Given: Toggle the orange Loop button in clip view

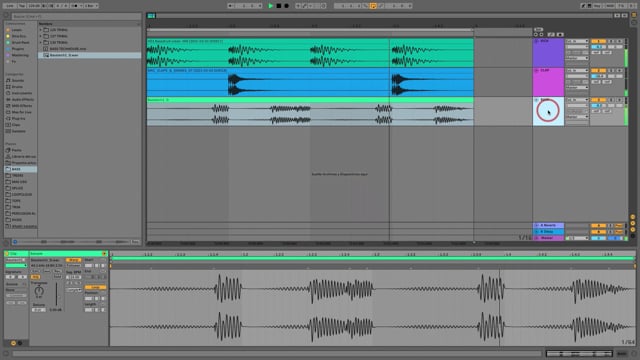Looking at the screenshot, I should click(x=96, y=287).
